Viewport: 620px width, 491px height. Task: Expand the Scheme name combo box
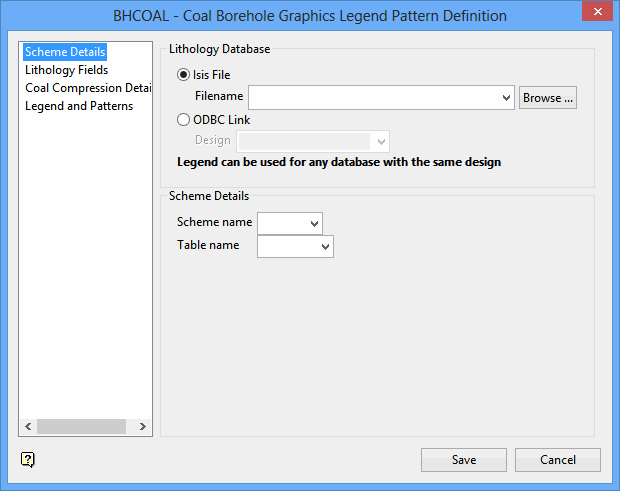coord(314,224)
